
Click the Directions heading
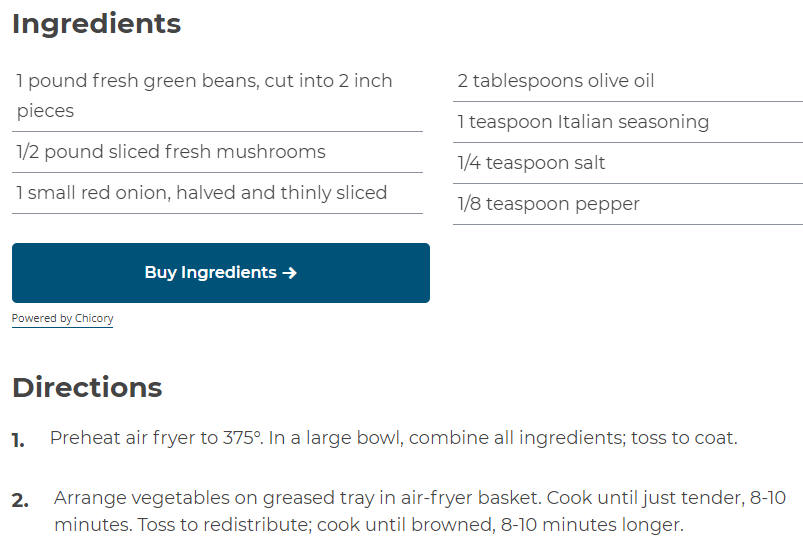pyautogui.click(x=87, y=387)
